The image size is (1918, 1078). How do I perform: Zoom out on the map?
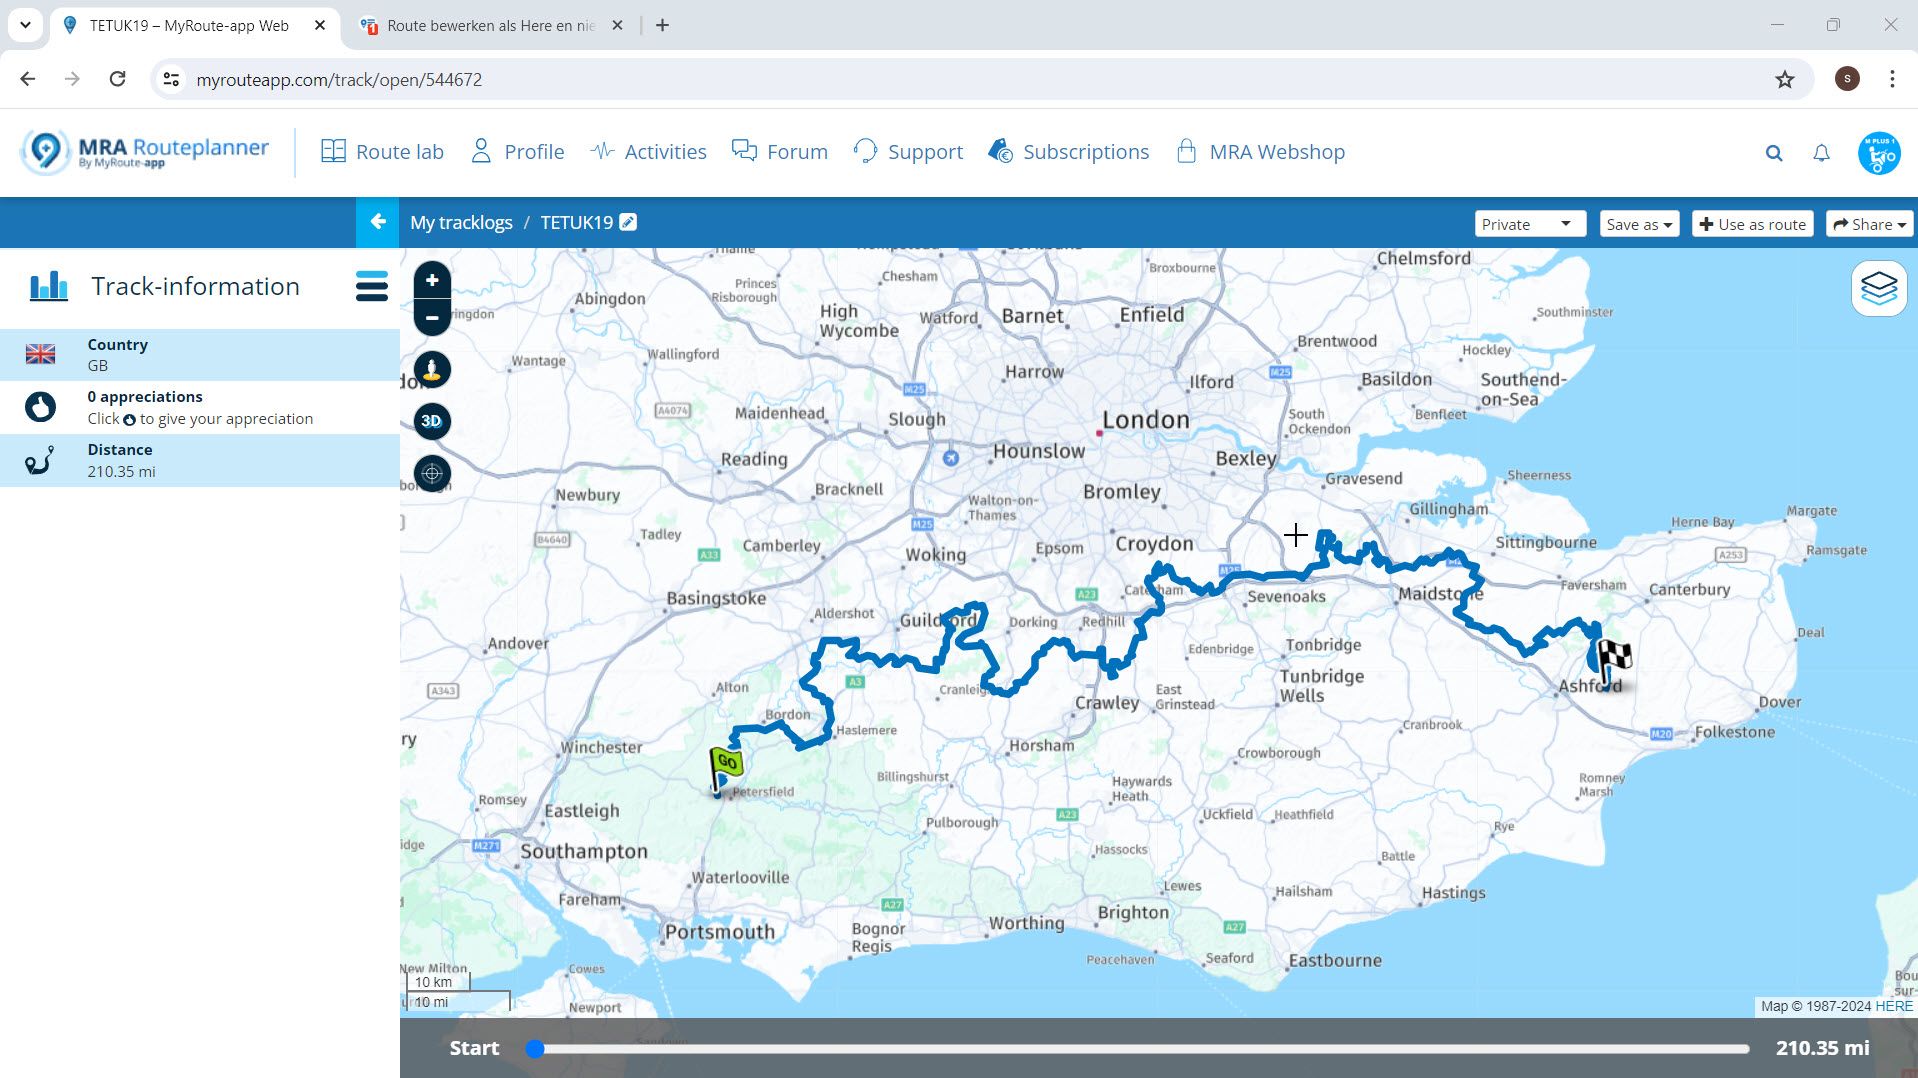(432, 318)
